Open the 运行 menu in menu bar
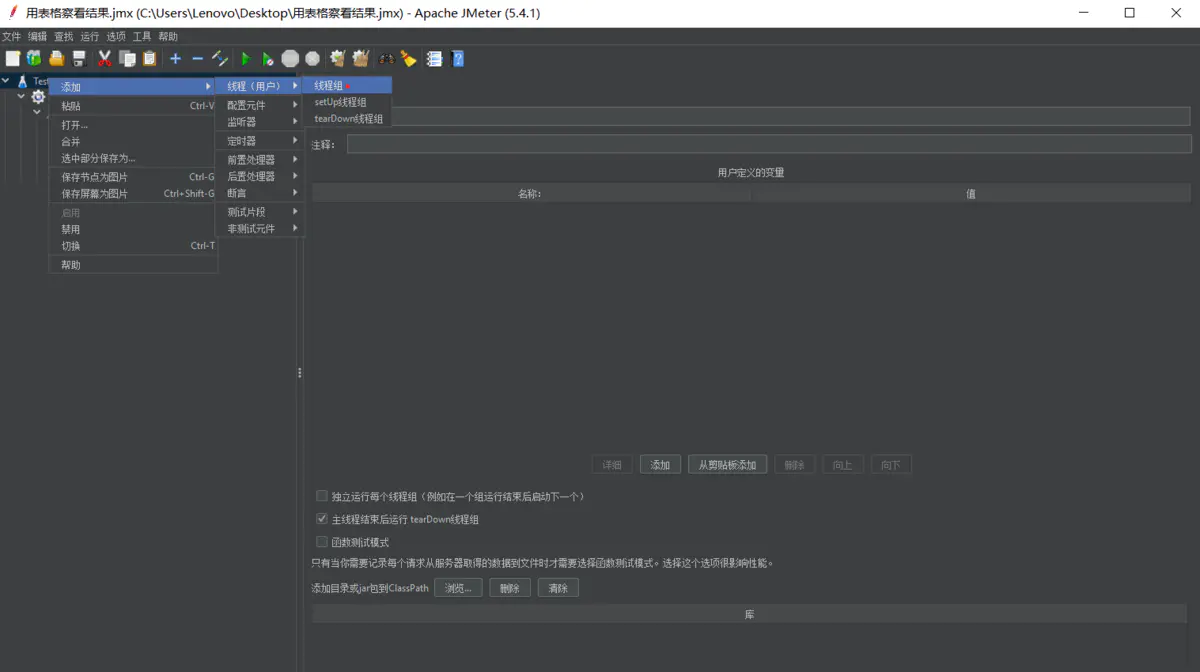 [x=90, y=37]
